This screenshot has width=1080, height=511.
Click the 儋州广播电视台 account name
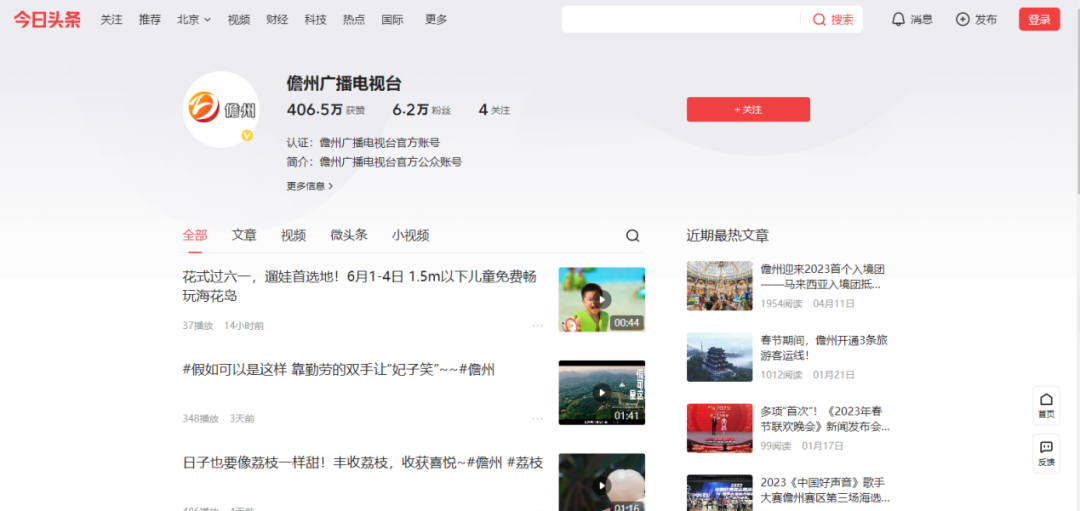(x=344, y=84)
